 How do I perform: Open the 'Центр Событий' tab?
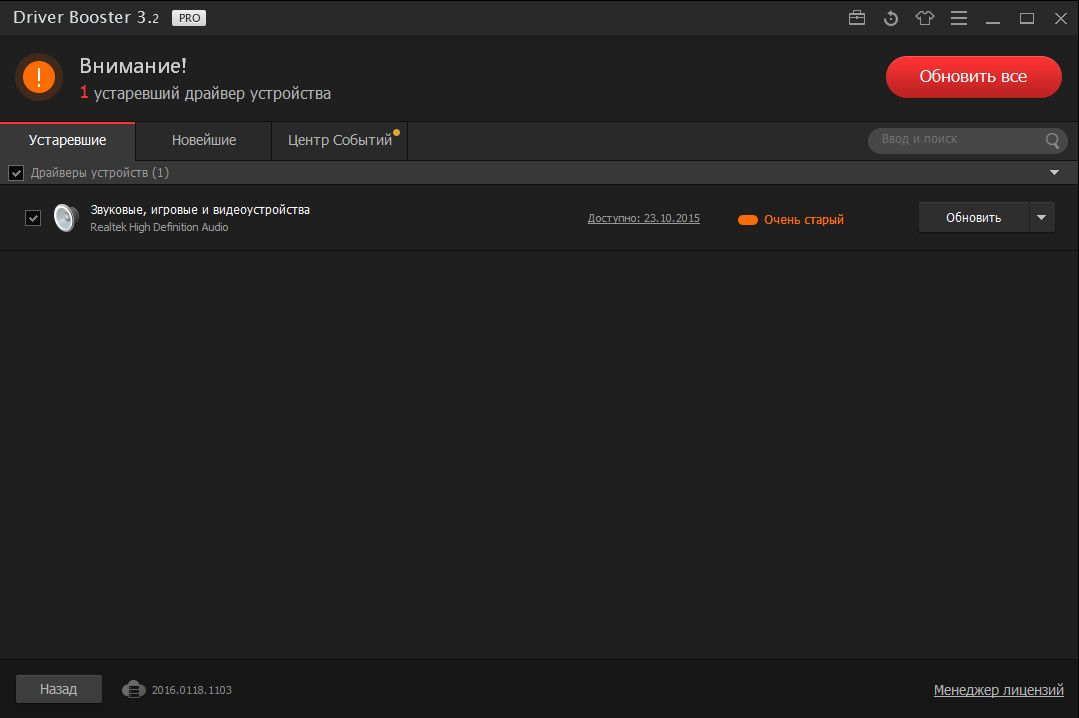pyautogui.click(x=340, y=140)
